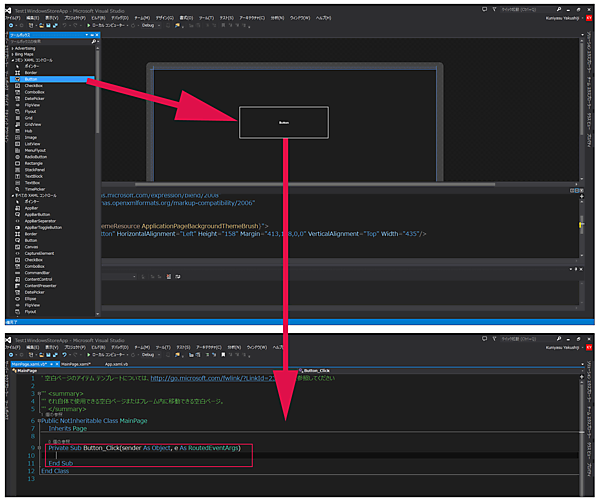Choose the Canvas control in the lower toolbox list
Viewport: 600px width, 500px height.
click(31, 247)
